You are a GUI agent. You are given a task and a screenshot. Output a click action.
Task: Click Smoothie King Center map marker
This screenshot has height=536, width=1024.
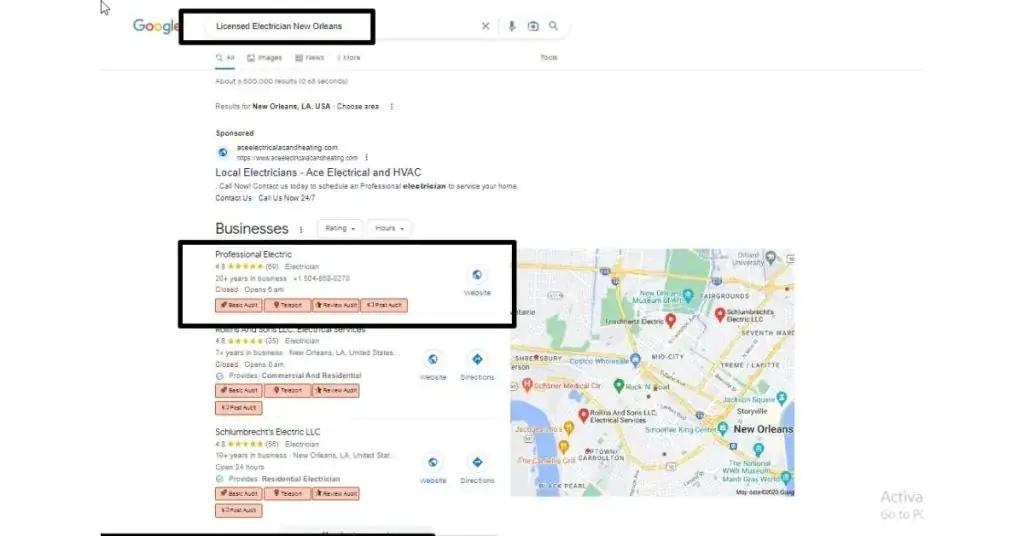click(722, 429)
